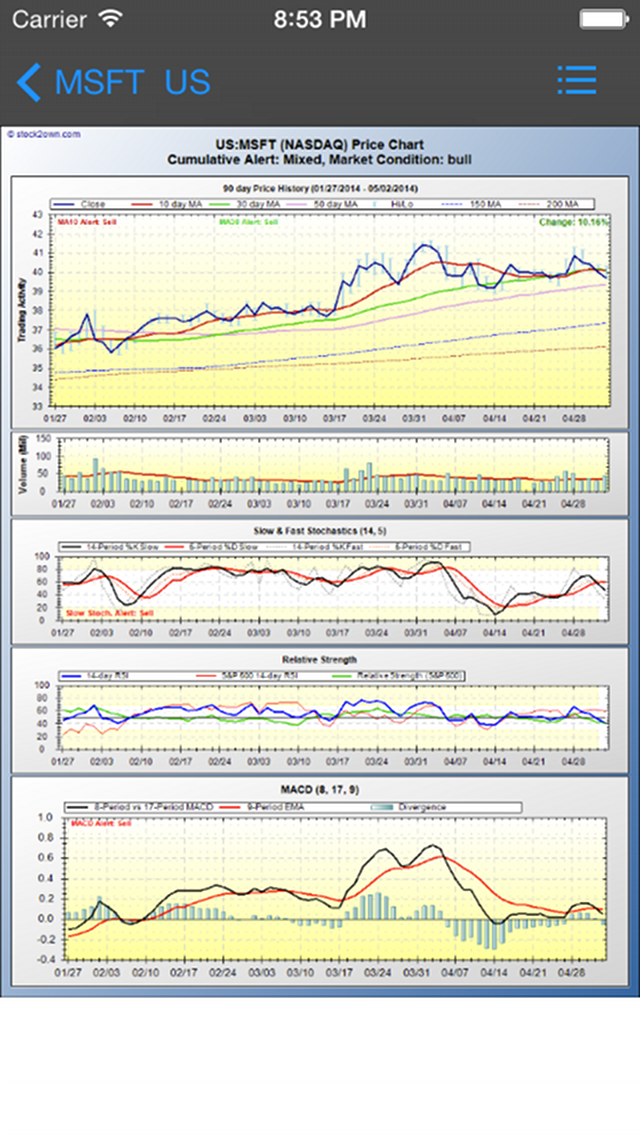
Task: Click the Relative Strength chart heading
Action: 320,660
